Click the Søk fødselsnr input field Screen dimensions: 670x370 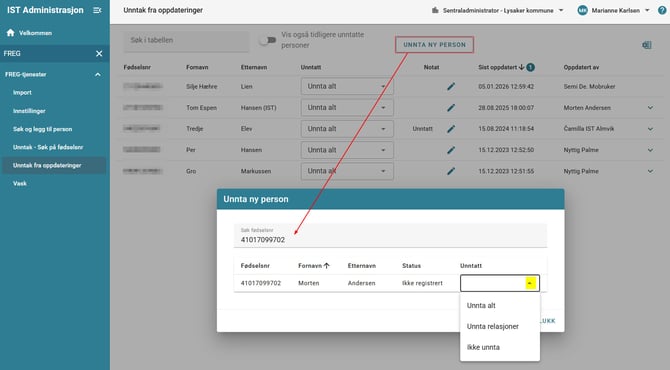[x=390, y=236]
